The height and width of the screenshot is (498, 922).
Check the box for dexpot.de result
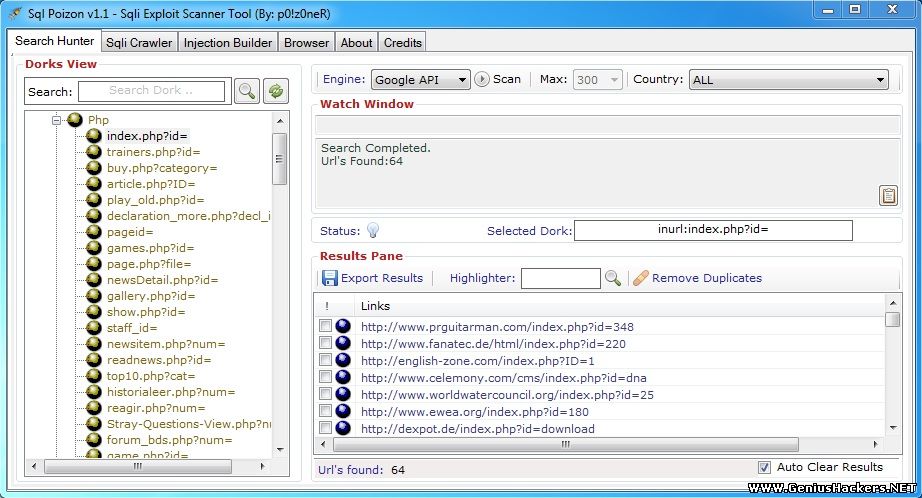325,427
